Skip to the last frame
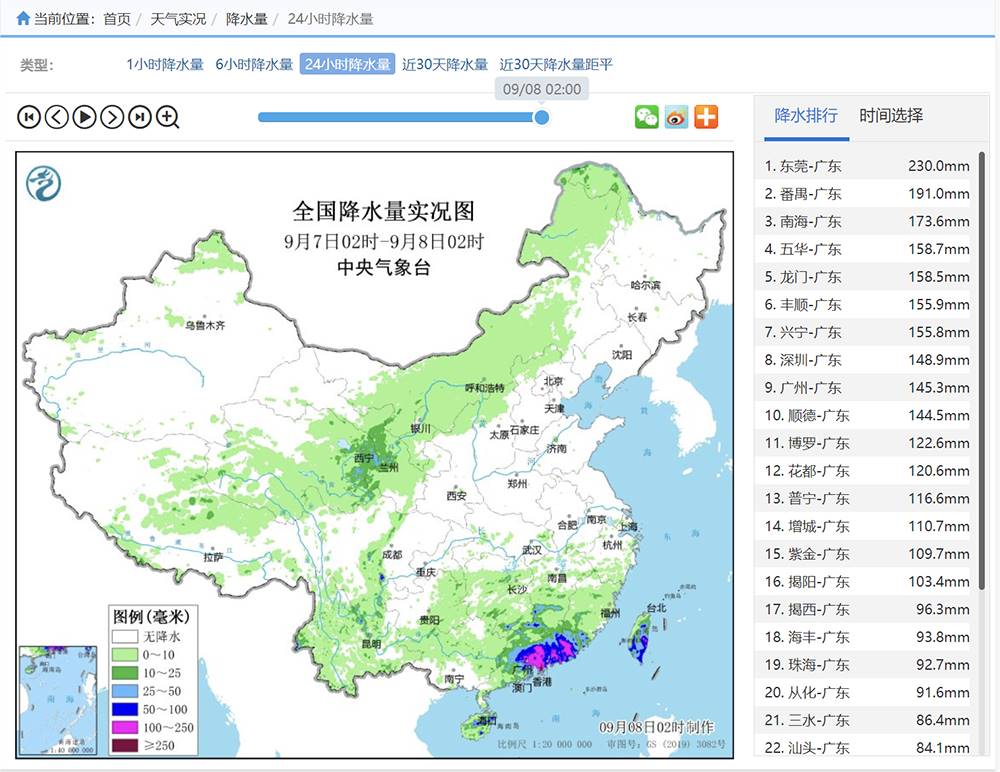The width and height of the screenshot is (1000, 772). pyautogui.click(x=140, y=117)
